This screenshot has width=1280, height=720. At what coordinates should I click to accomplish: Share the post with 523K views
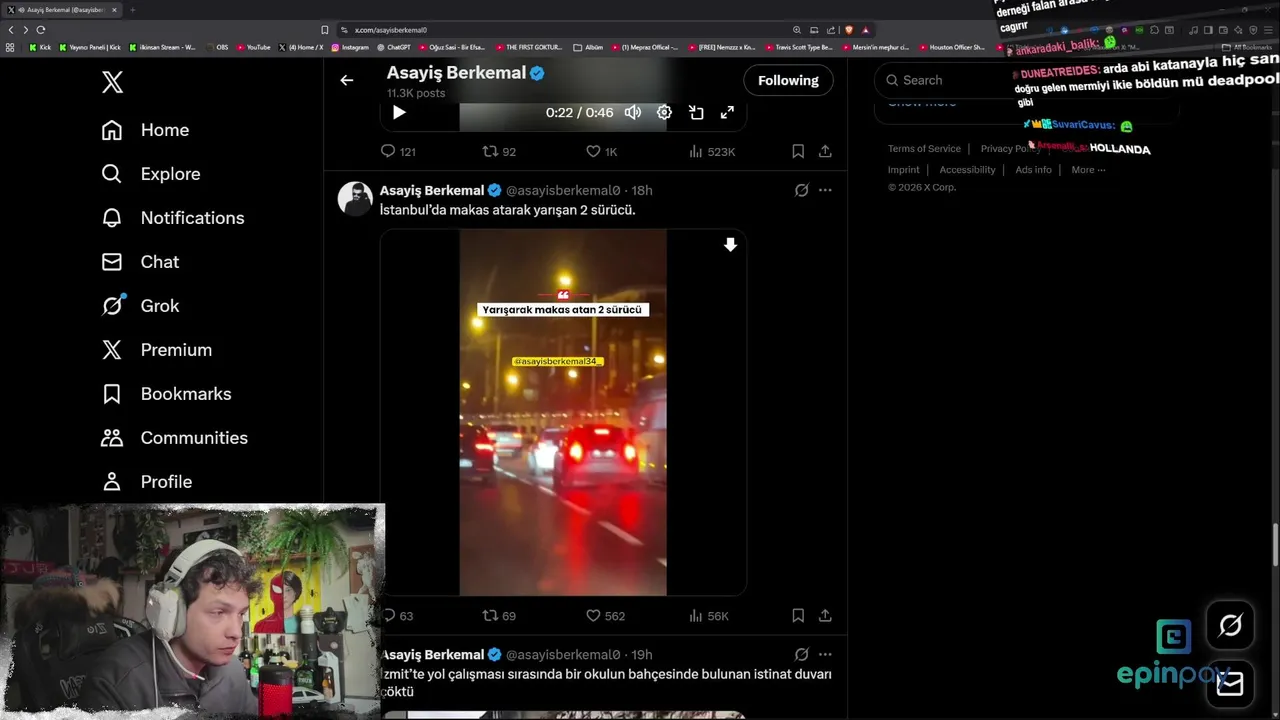click(825, 151)
